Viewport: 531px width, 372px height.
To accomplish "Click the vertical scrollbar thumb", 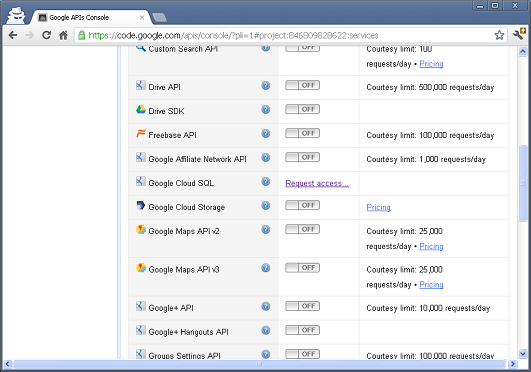I will (523, 183).
